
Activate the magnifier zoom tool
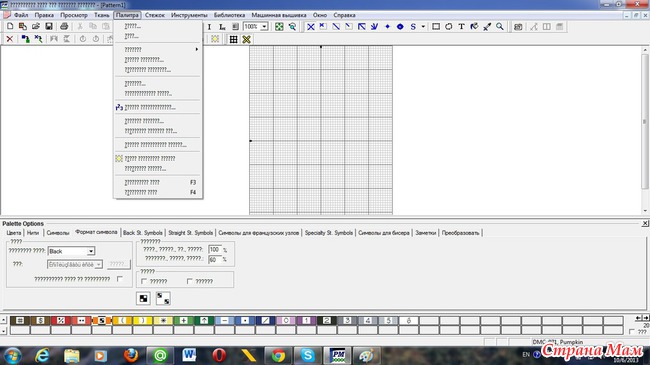click(500, 27)
